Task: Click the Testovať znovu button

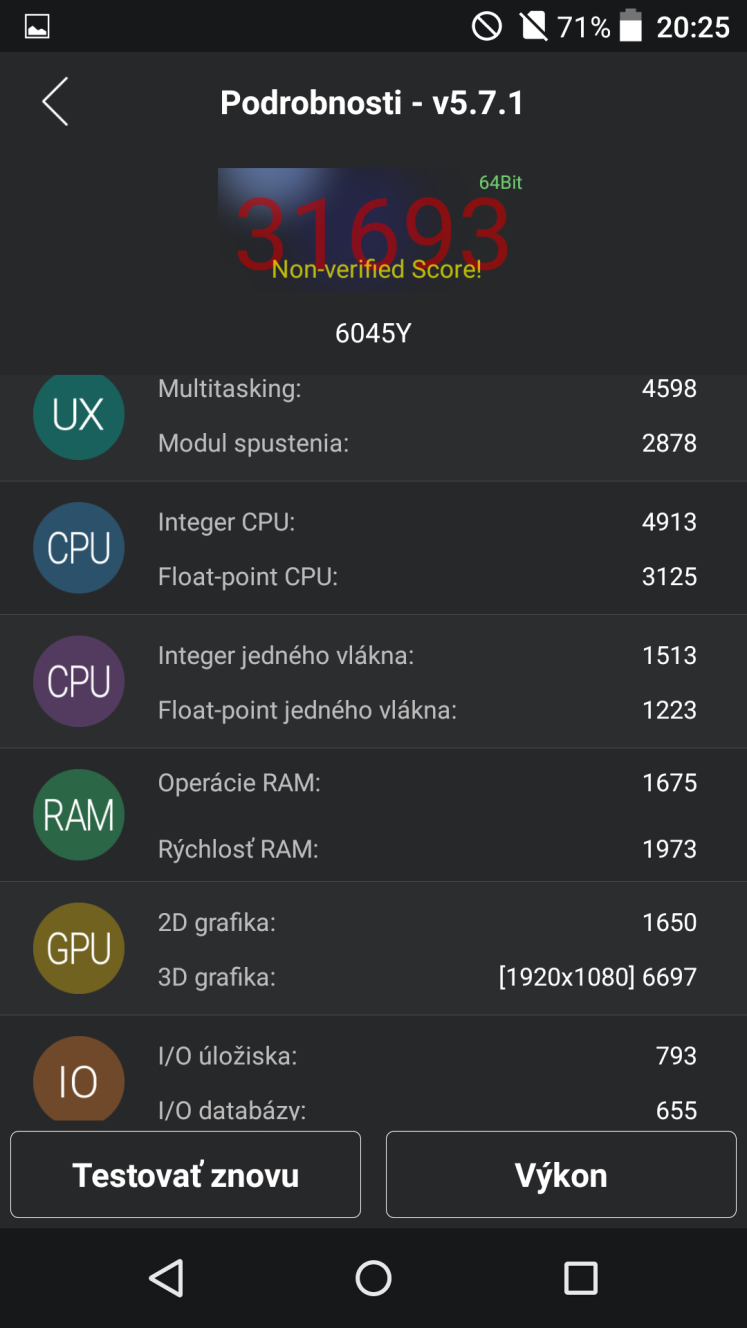Action: click(185, 1174)
